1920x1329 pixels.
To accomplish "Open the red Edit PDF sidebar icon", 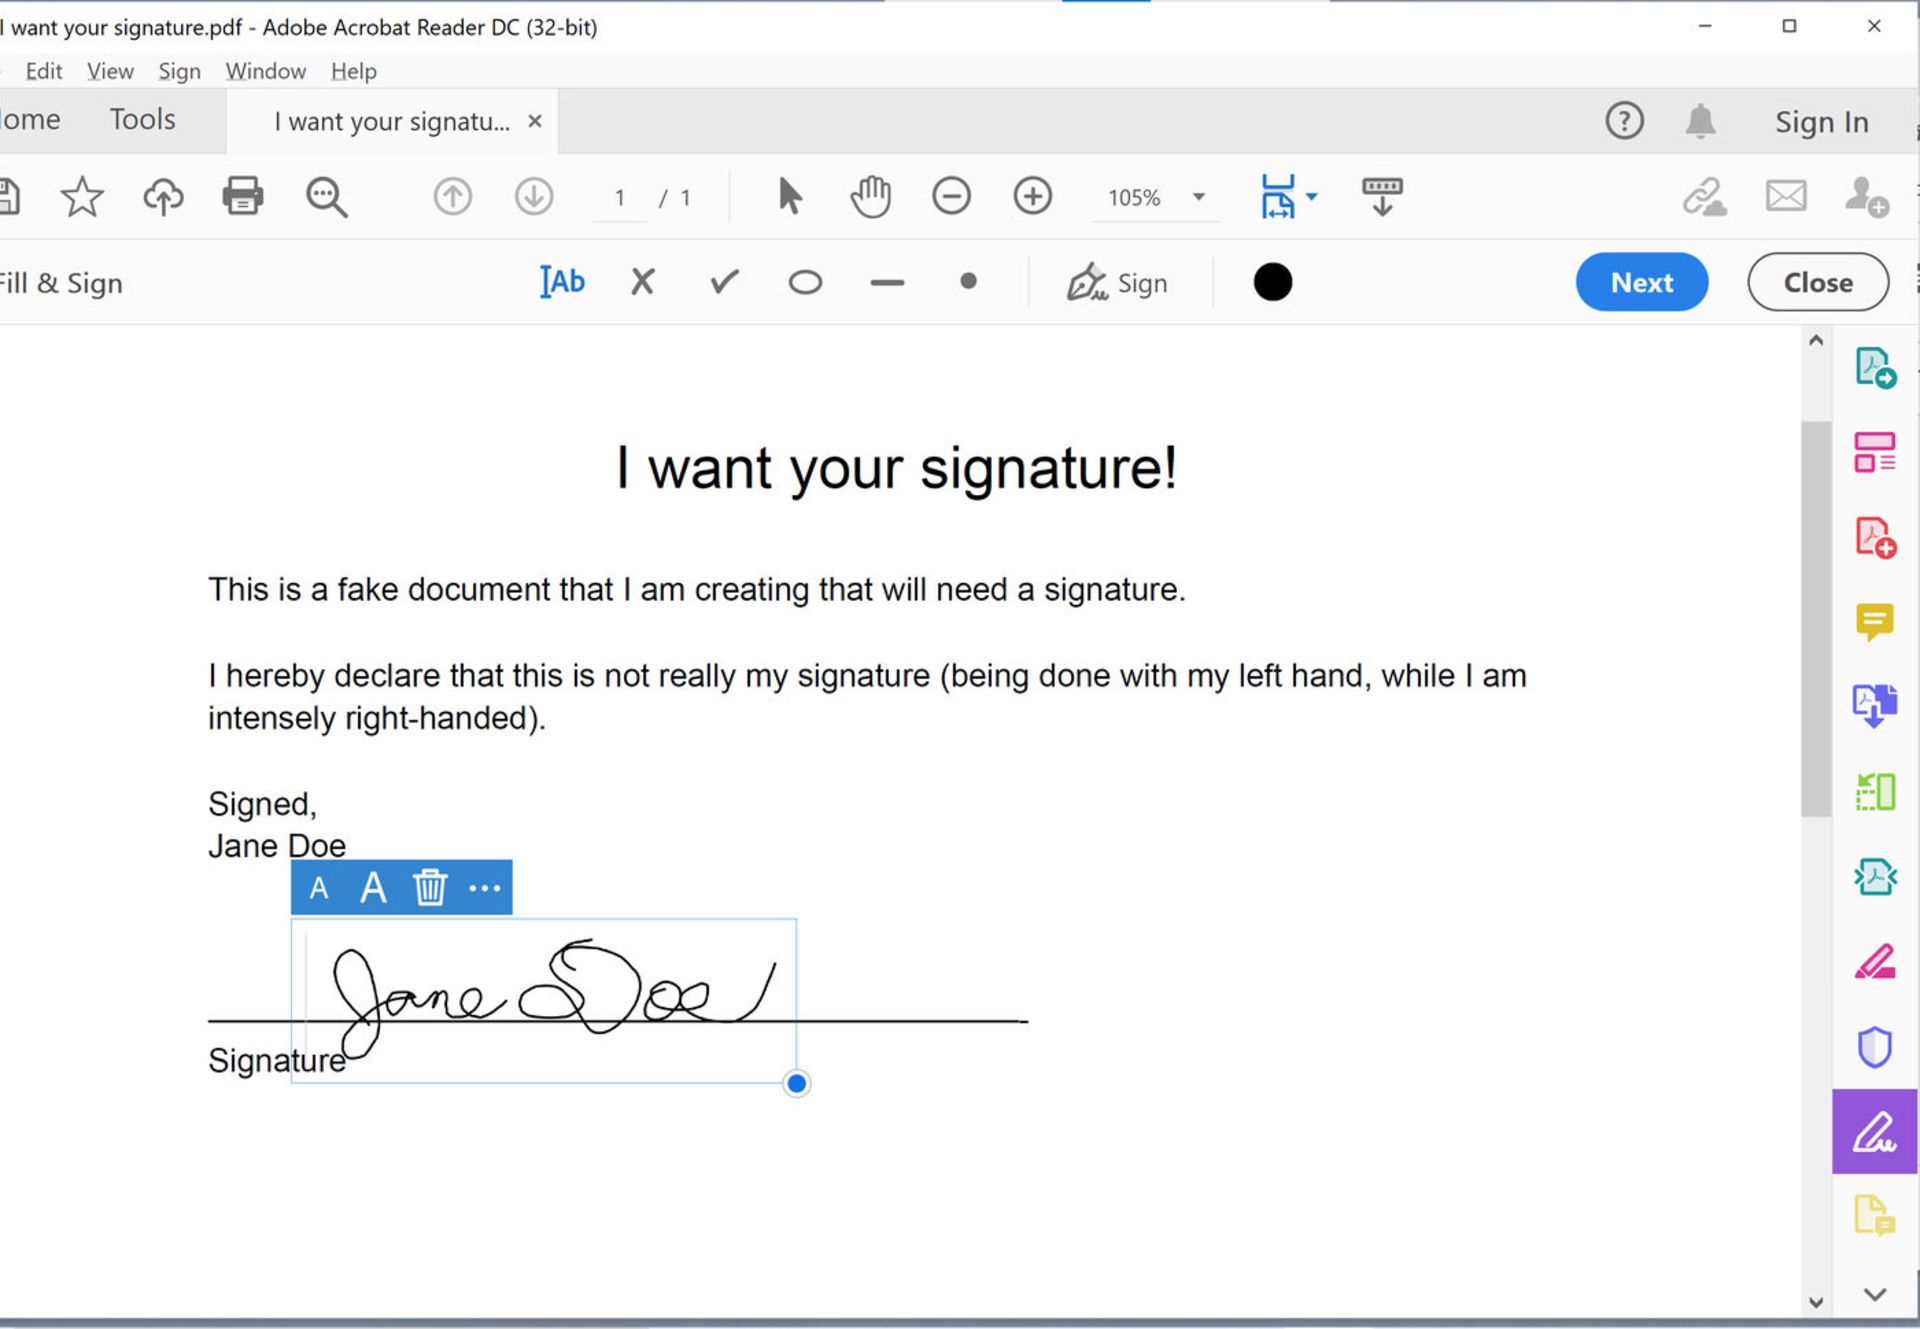I will pyautogui.click(x=1875, y=538).
